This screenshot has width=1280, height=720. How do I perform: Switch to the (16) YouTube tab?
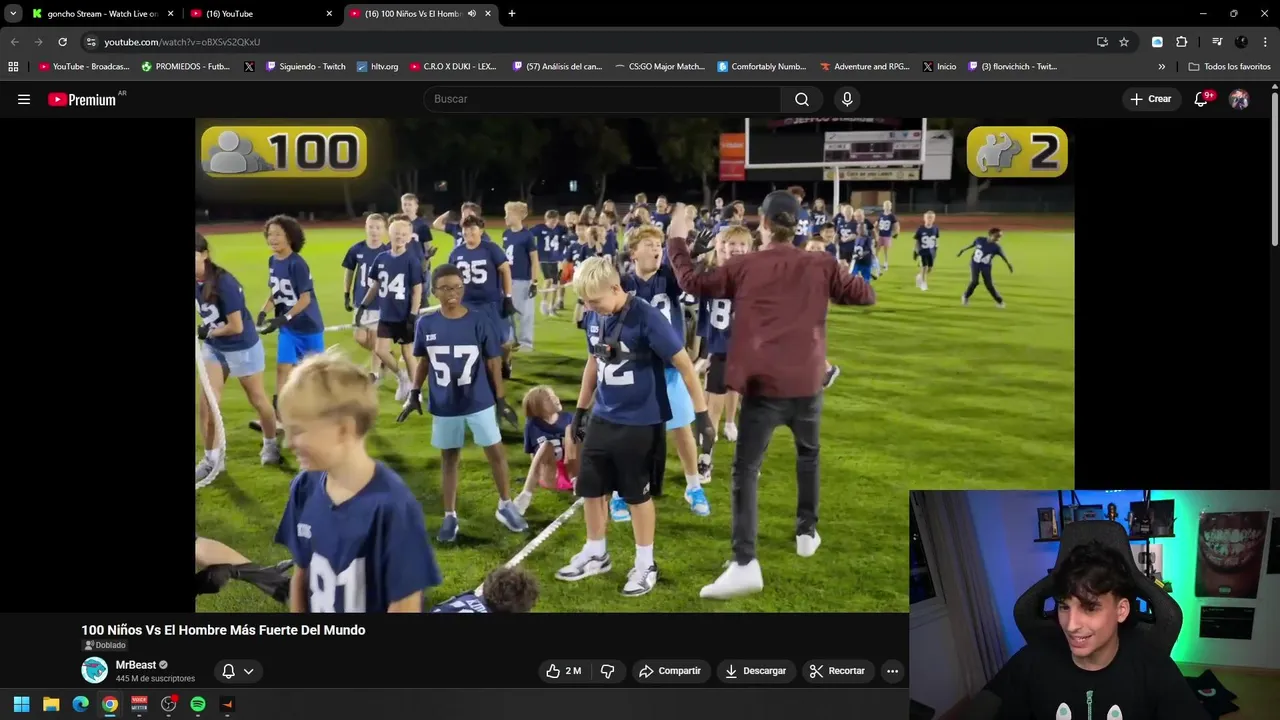click(x=260, y=14)
